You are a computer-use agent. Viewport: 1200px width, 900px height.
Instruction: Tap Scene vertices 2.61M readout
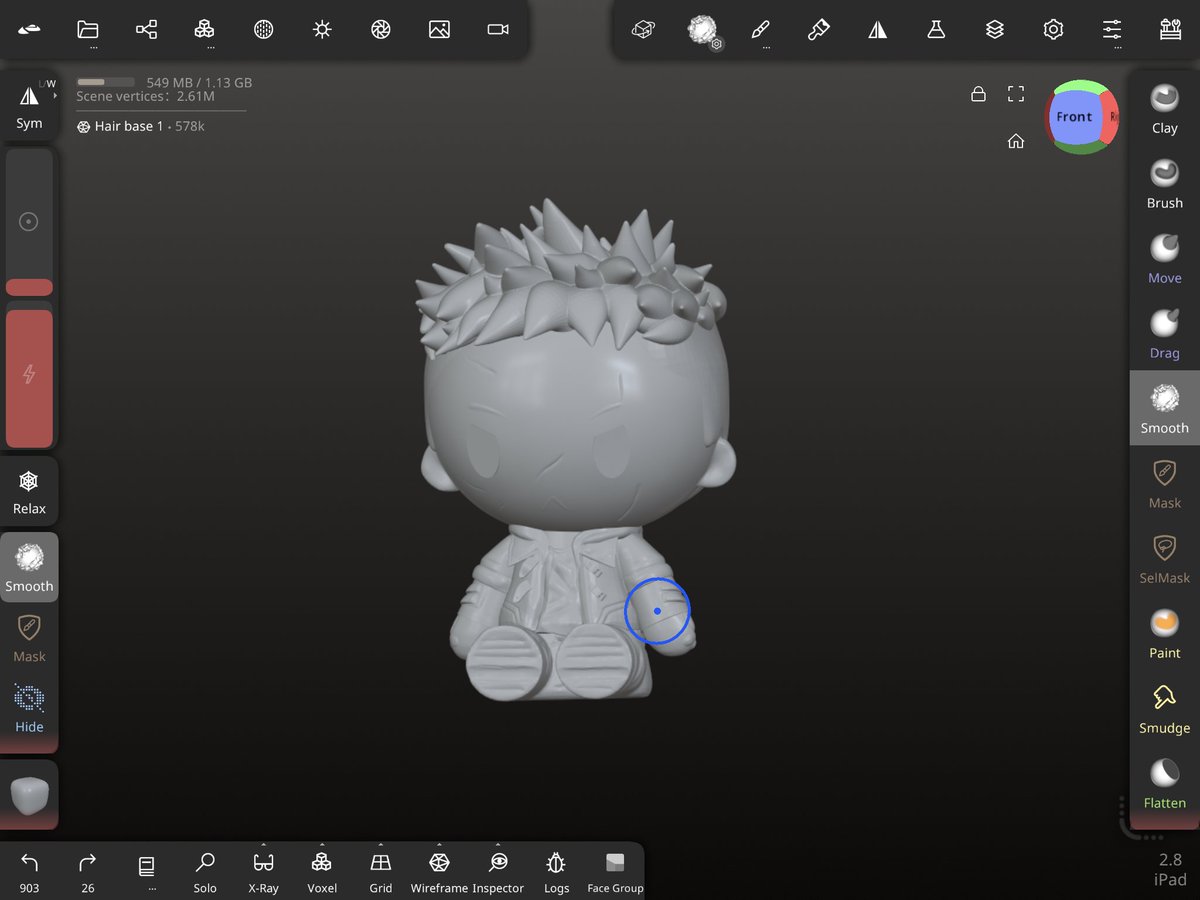[145, 97]
